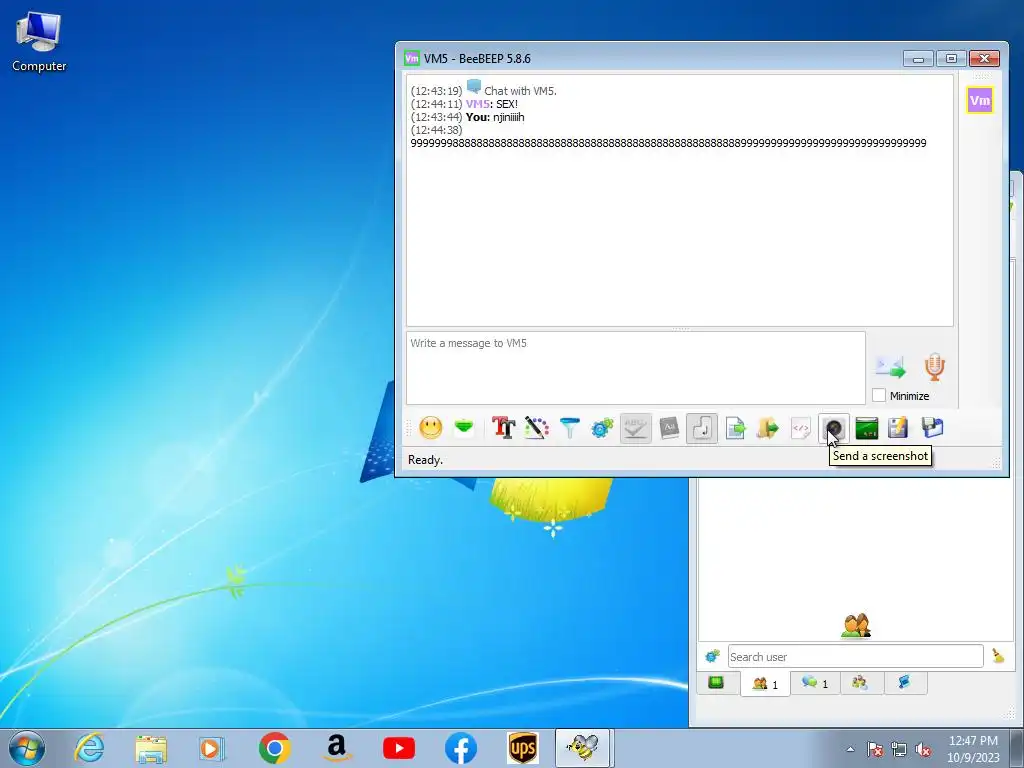
Task: Click the Amazon taskbar shortcut
Action: (x=337, y=748)
